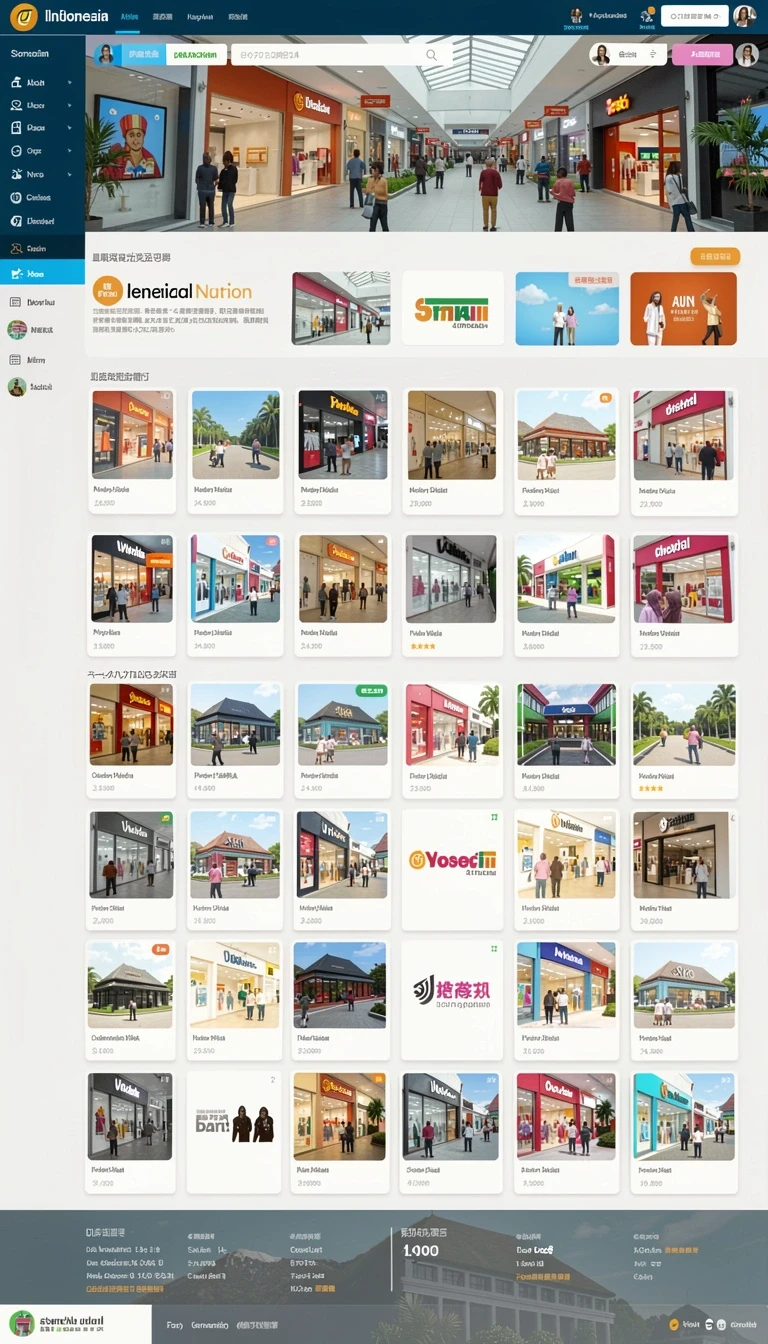The width and height of the screenshot is (768, 1344).
Task: Click the white outlined button in top header
Action: point(695,16)
